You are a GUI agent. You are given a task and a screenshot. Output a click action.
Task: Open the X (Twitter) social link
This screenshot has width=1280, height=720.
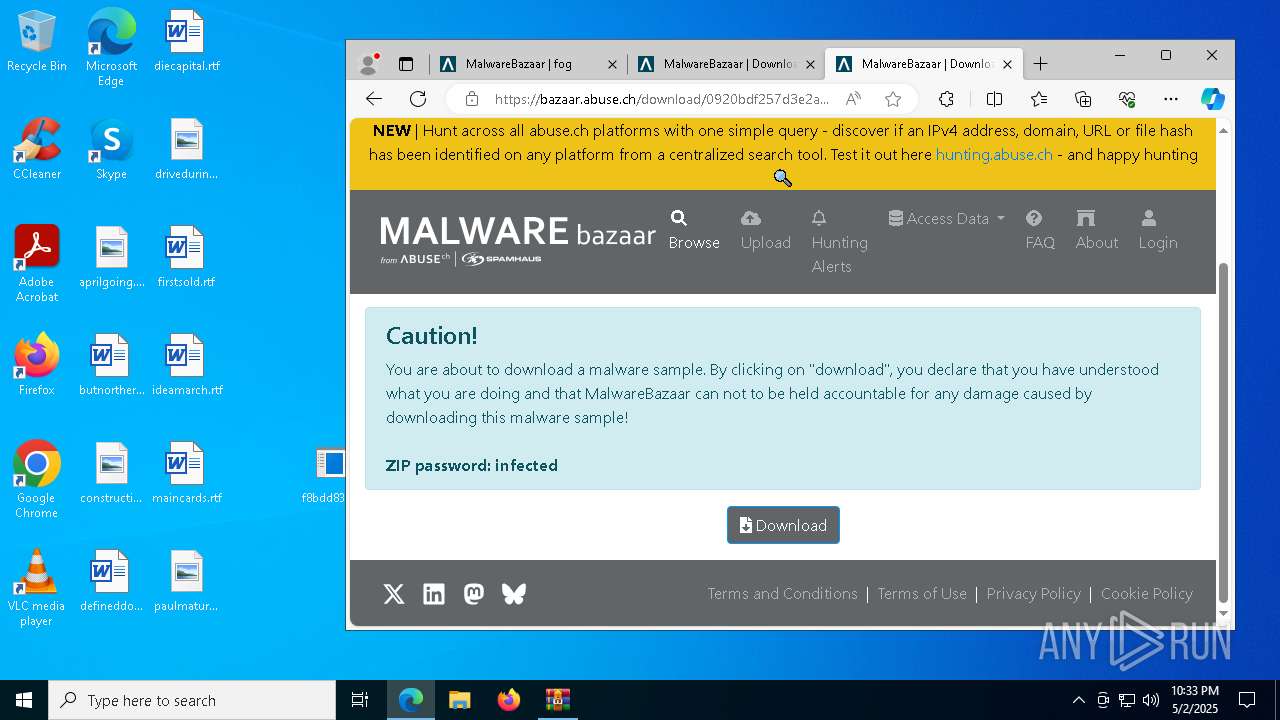[394, 594]
